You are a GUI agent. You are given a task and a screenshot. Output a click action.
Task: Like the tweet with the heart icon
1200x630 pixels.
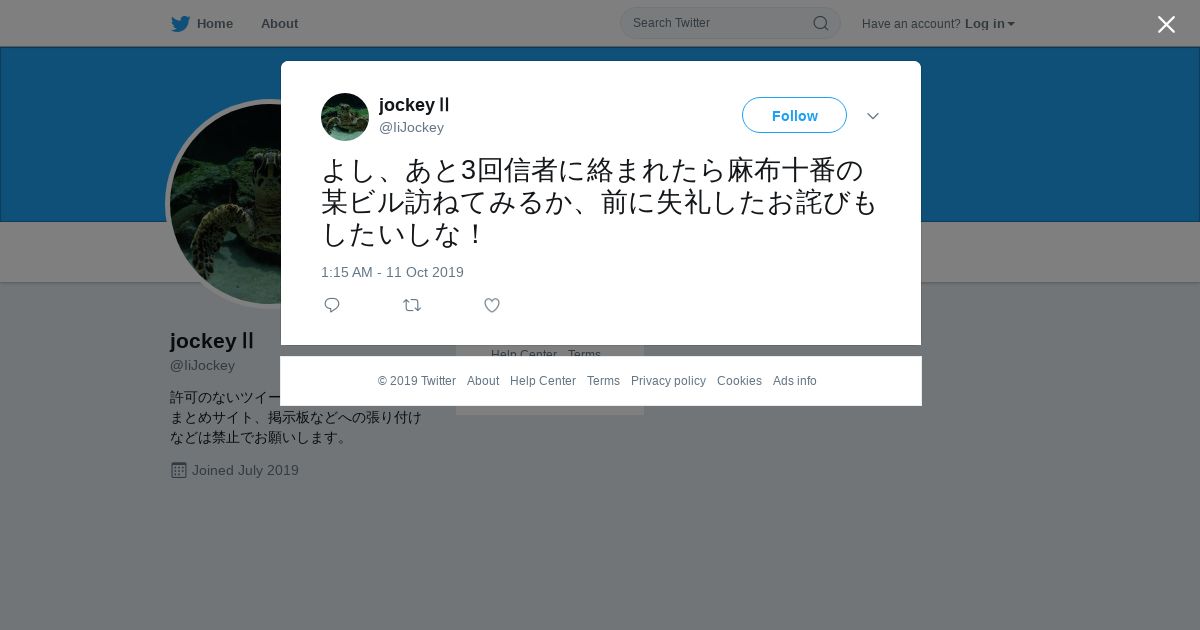pos(492,305)
